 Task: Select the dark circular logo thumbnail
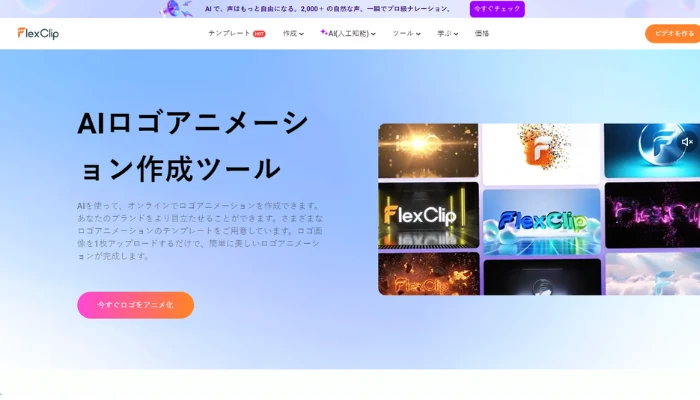click(542, 277)
